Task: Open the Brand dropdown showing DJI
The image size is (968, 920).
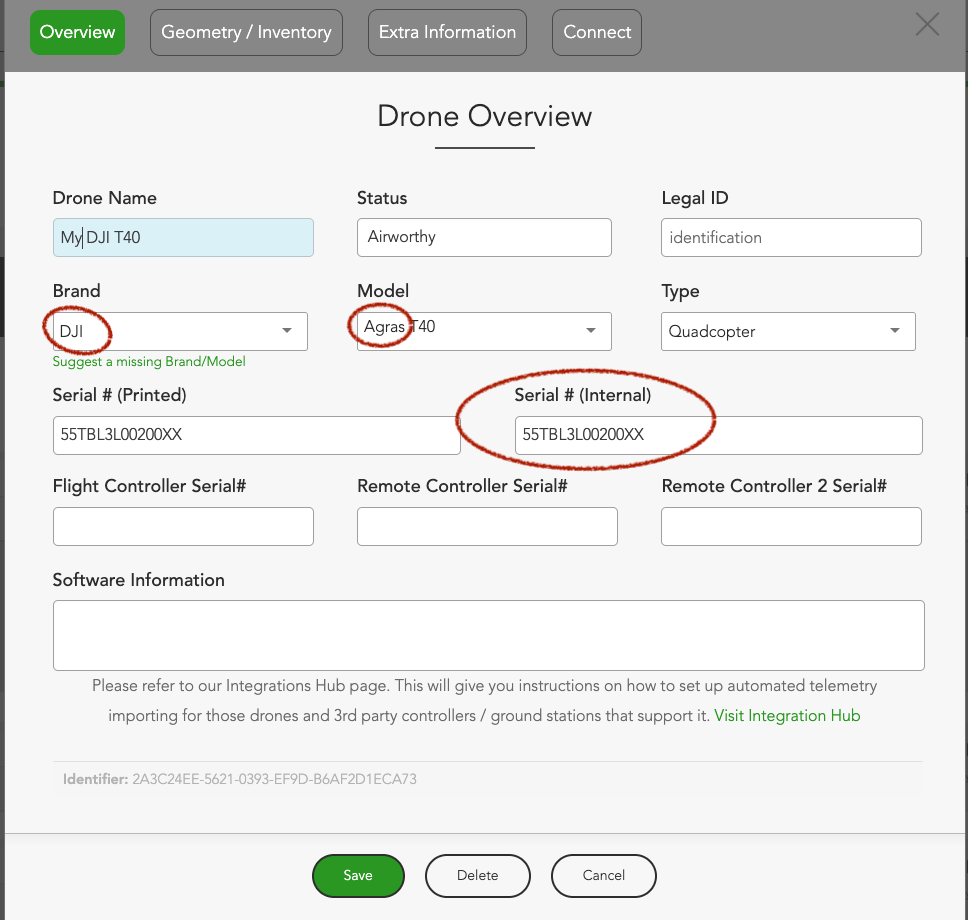Action: tap(180, 332)
